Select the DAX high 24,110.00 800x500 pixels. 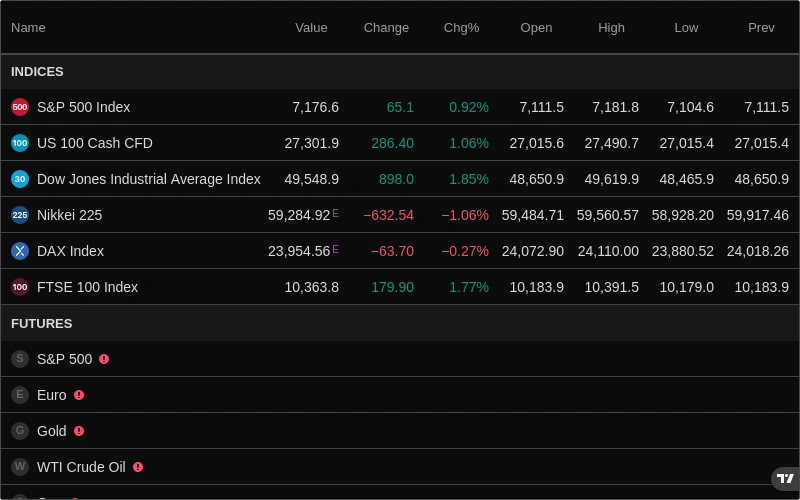(608, 251)
